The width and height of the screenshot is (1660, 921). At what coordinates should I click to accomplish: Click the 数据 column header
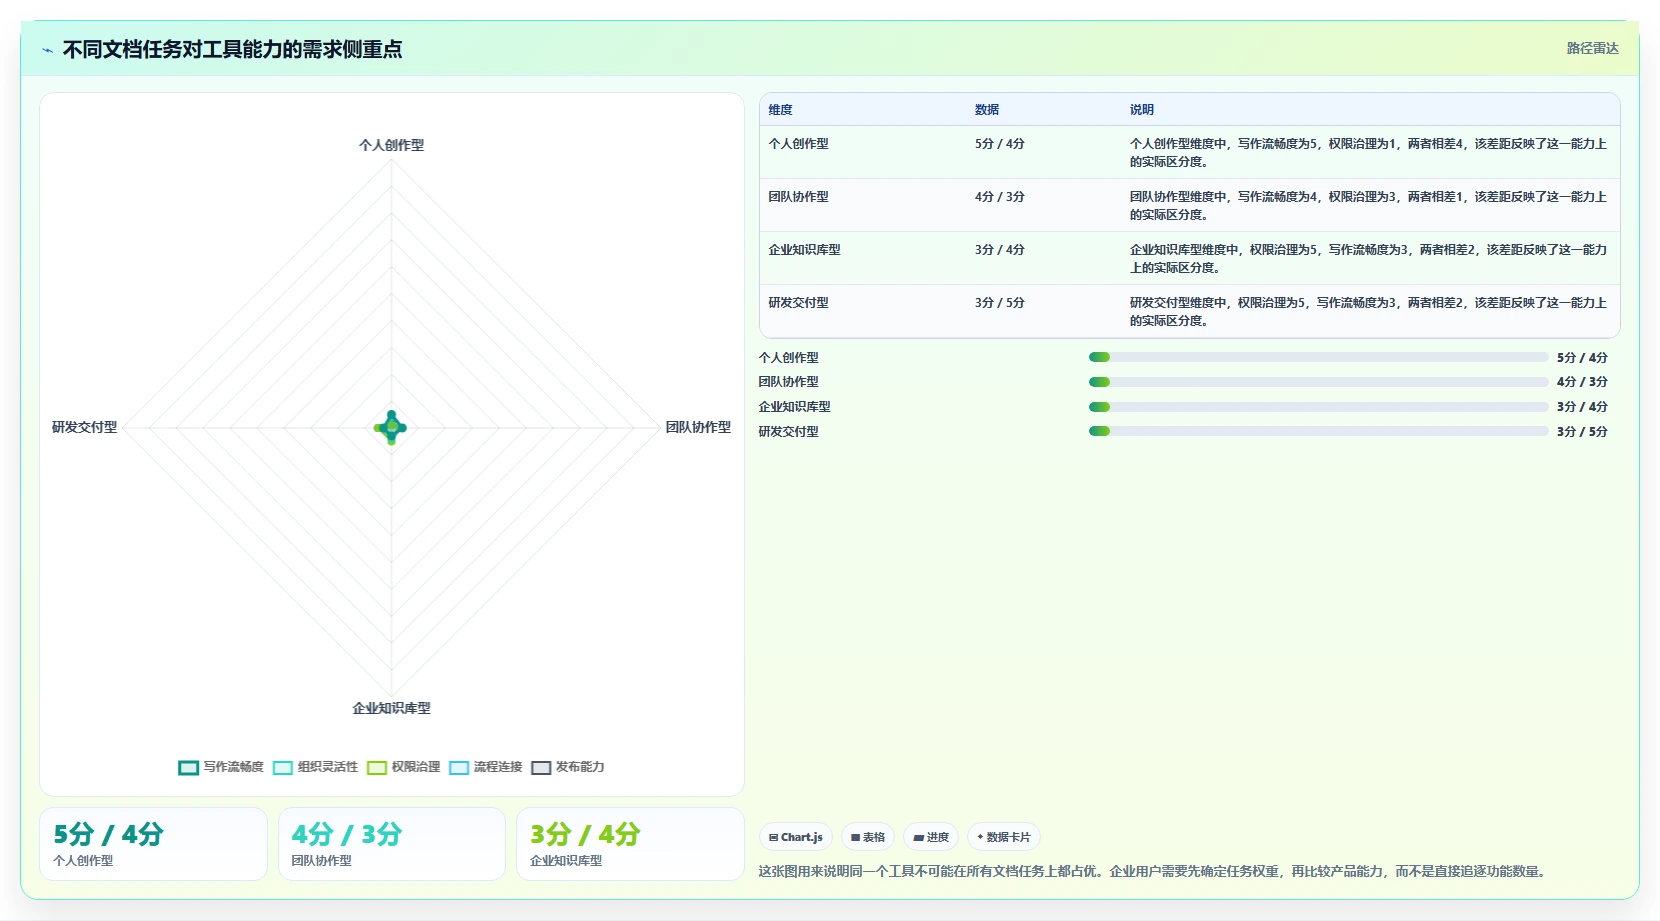pos(987,110)
